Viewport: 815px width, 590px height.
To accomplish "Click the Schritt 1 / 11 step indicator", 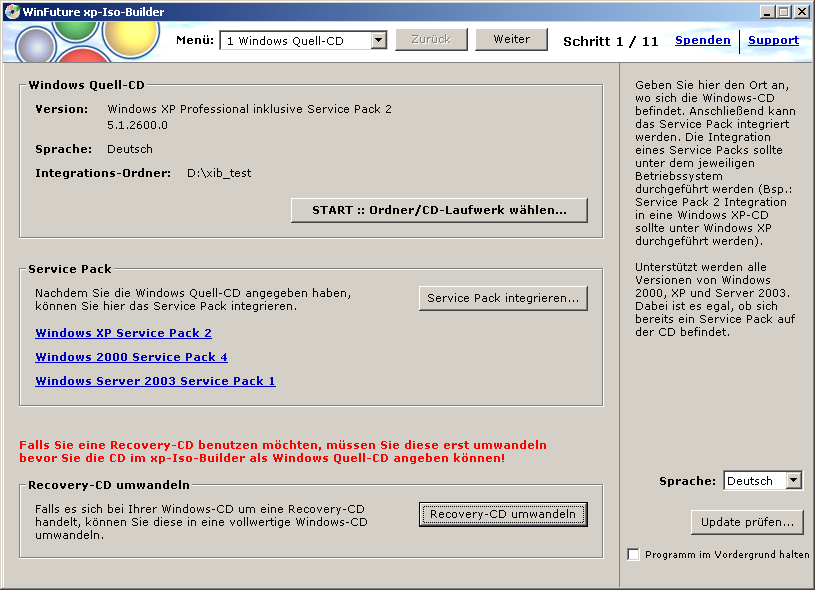I will (x=611, y=42).
